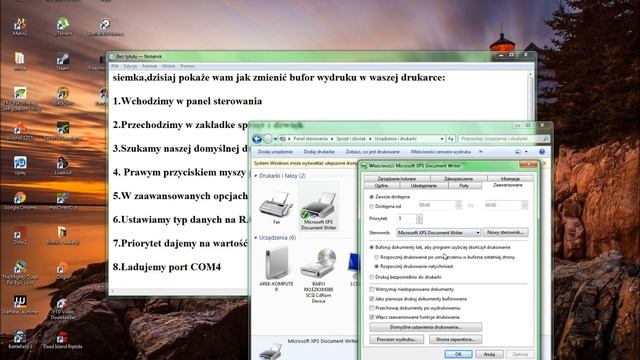Uncheck Jako pierwsze drukuj dokumenty buforowane
This screenshot has height=360, width=640.
[x=371, y=299]
